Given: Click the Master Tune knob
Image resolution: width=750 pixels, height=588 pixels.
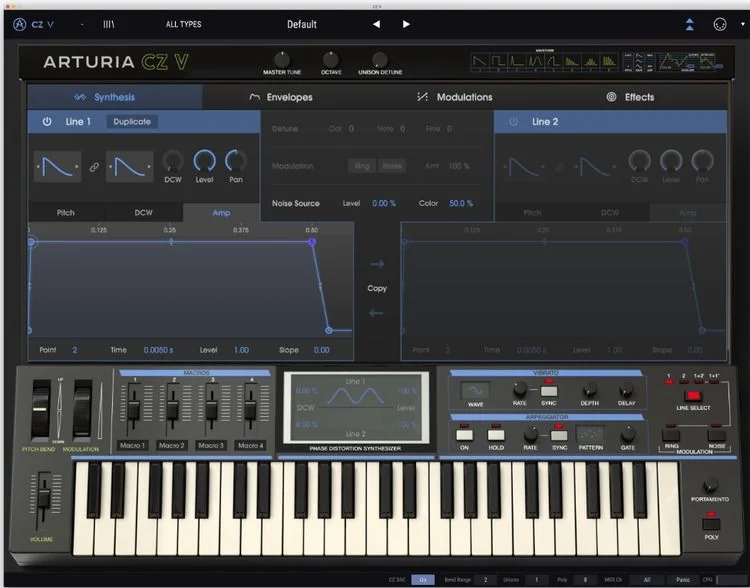Looking at the screenshot, I should tap(282, 60).
